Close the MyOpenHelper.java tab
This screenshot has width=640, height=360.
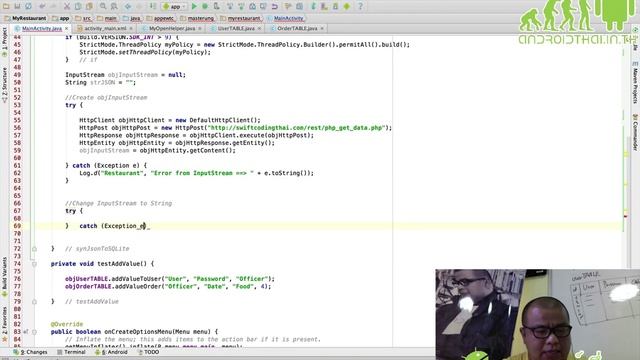[x=200, y=29]
